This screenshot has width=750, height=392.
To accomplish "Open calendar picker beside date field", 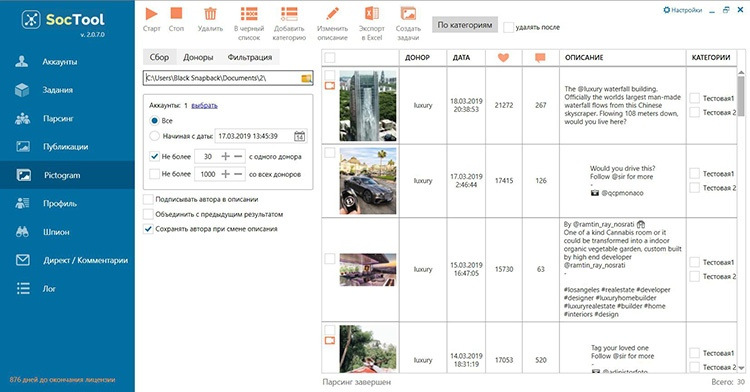I will pyautogui.click(x=299, y=136).
